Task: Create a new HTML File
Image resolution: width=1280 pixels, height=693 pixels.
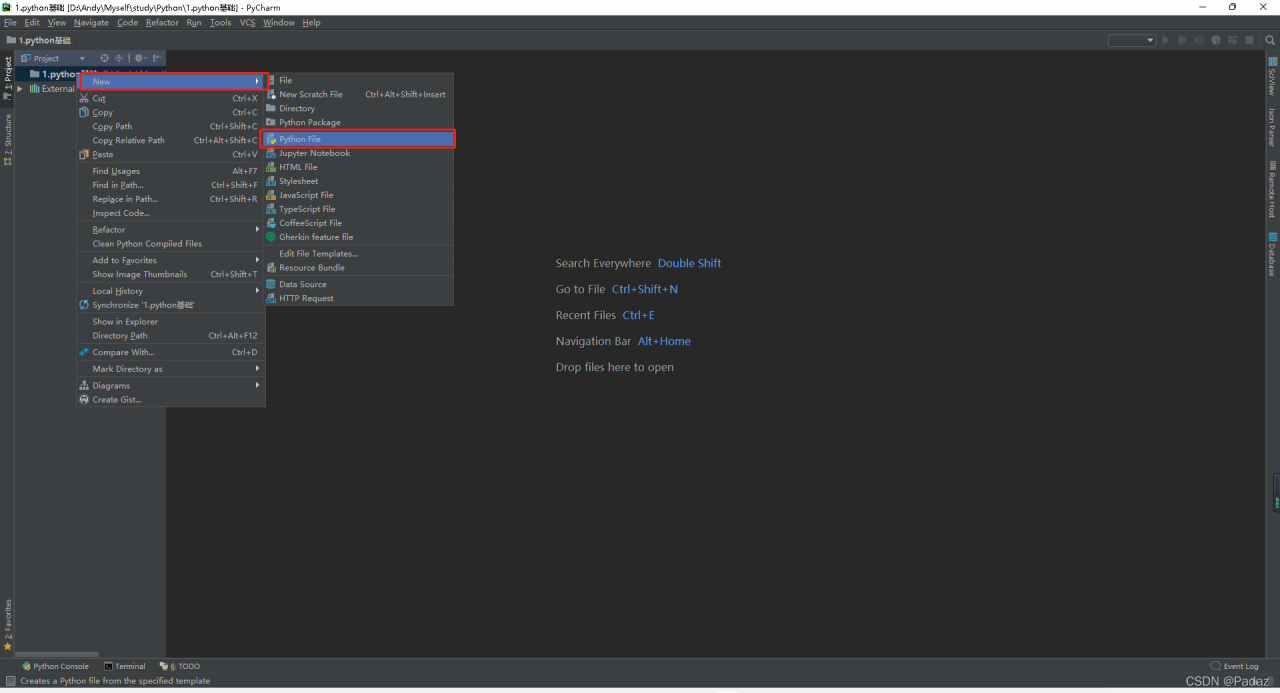Action: [x=358, y=167]
